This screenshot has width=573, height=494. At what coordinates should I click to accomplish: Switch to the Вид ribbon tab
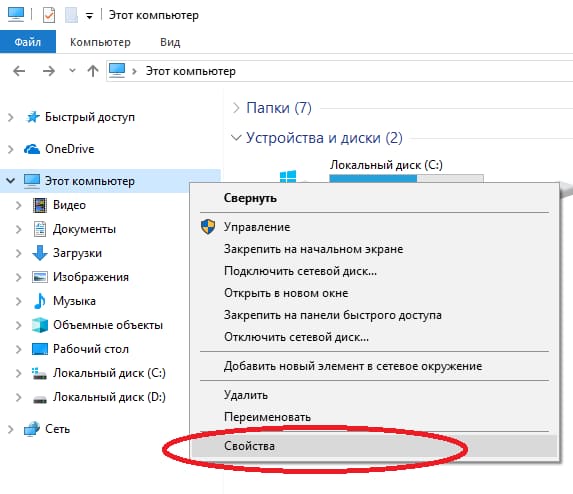pyautogui.click(x=170, y=42)
